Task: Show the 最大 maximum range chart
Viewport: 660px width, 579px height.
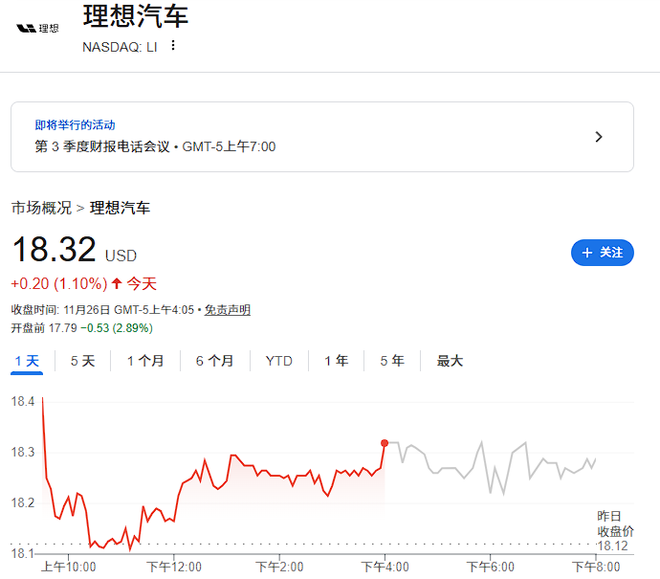Action: (450, 361)
